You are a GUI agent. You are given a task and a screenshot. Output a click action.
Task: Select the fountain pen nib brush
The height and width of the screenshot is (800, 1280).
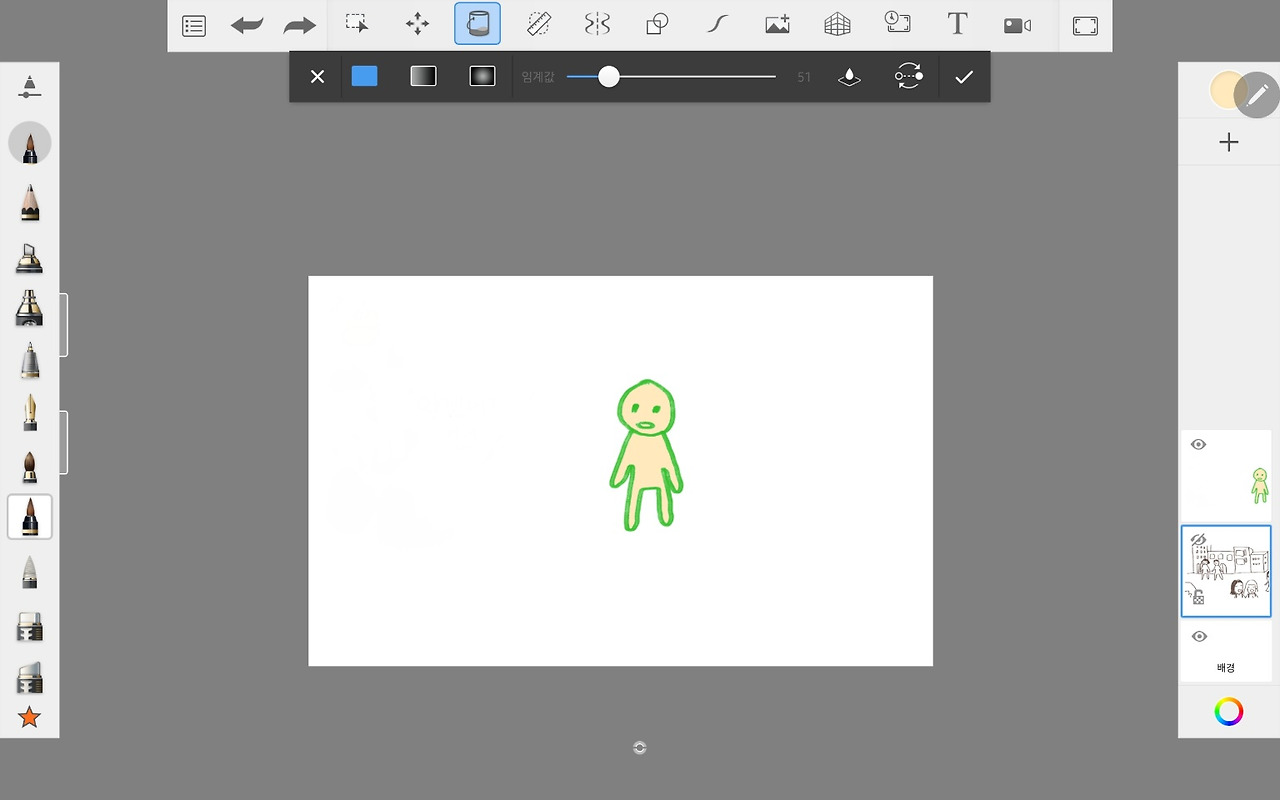(x=30, y=411)
